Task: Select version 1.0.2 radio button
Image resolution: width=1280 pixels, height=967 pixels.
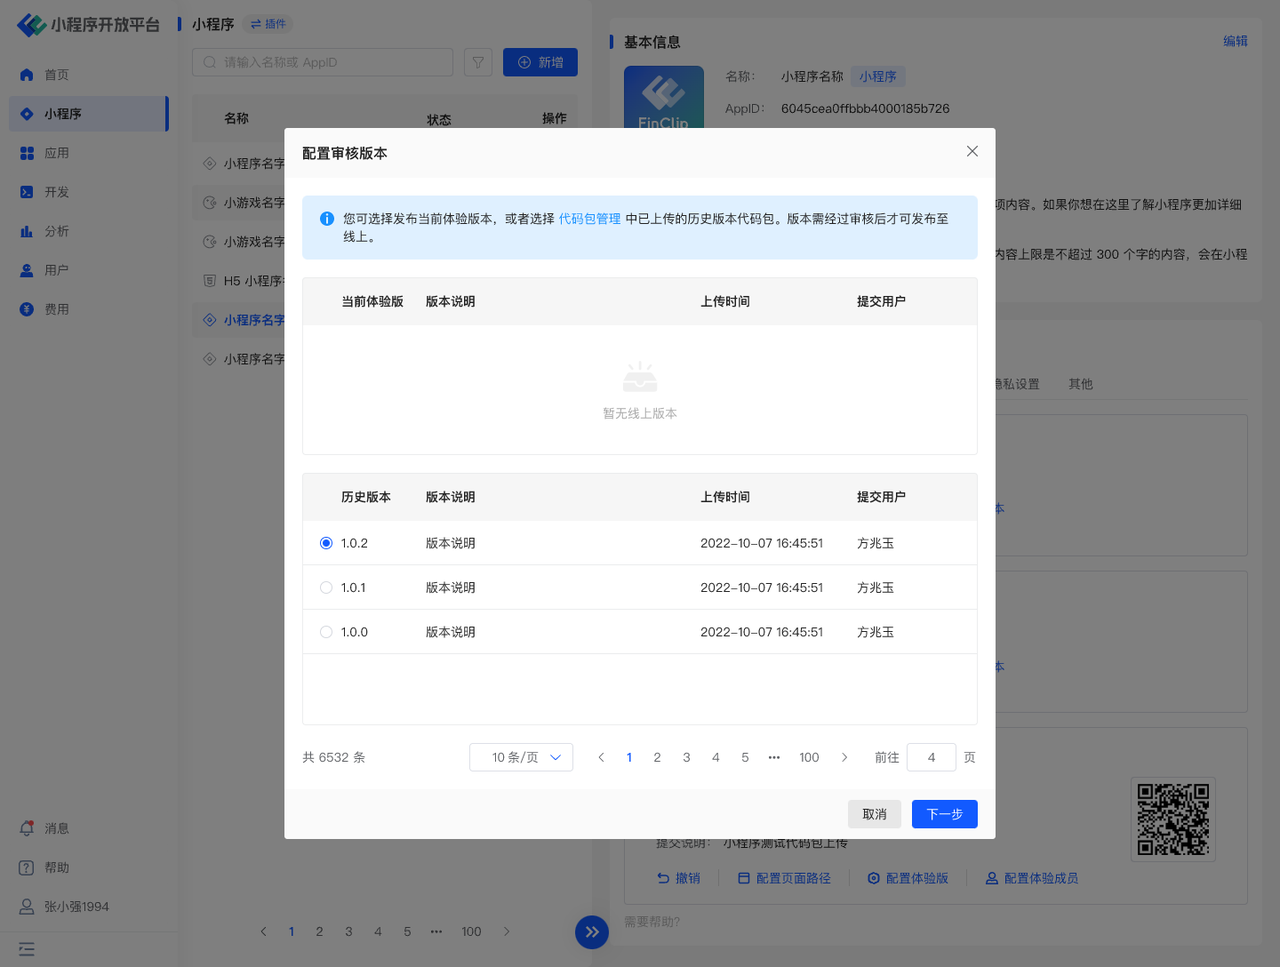Action: [x=326, y=543]
